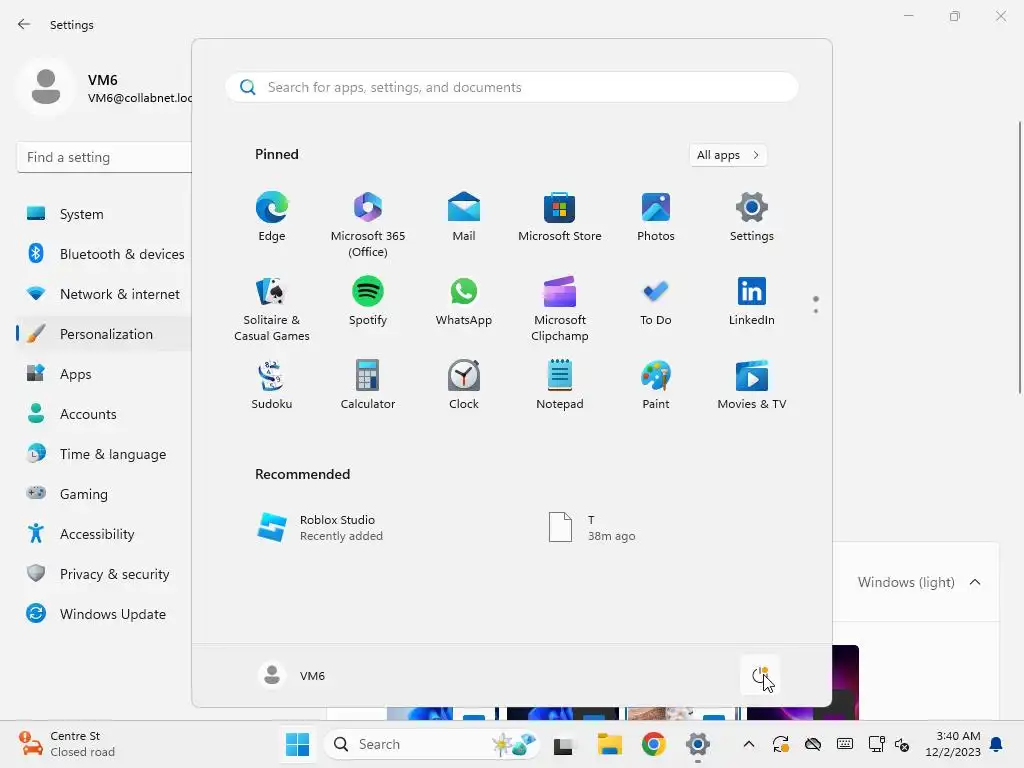Click Settings gear icon on taskbar
This screenshot has height=768, width=1024.
click(697, 744)
